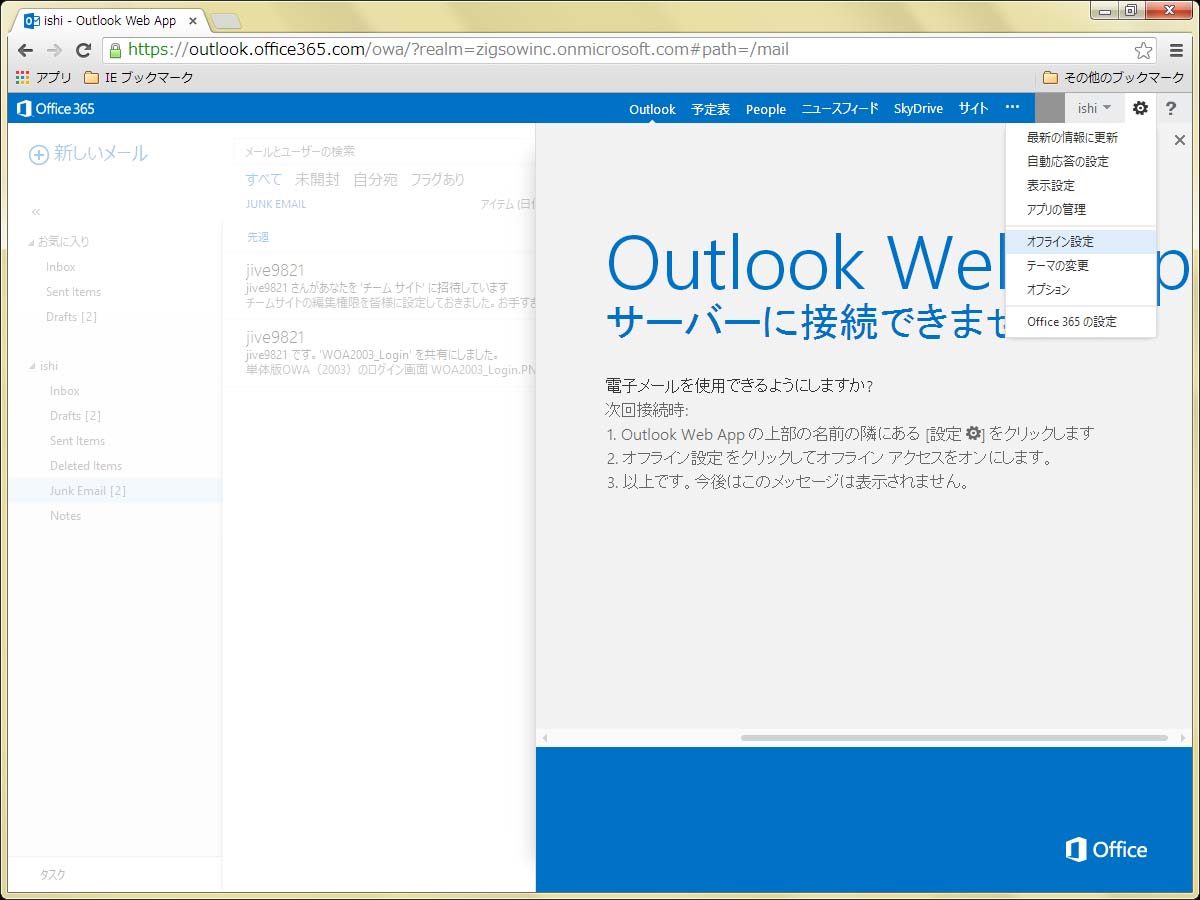Select offline settings menu item
1200x900 pixels.
coord(1080,242)
